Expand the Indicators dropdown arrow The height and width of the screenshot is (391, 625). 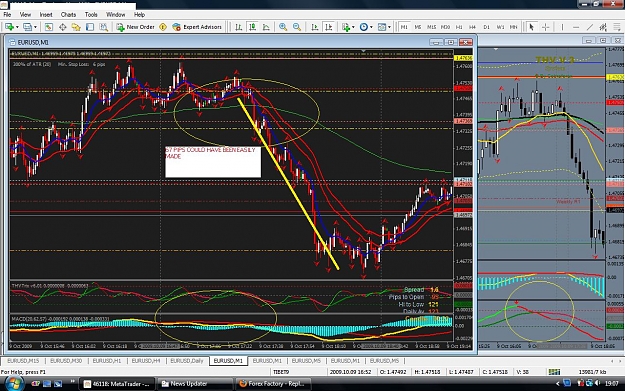tap(353, 27)
